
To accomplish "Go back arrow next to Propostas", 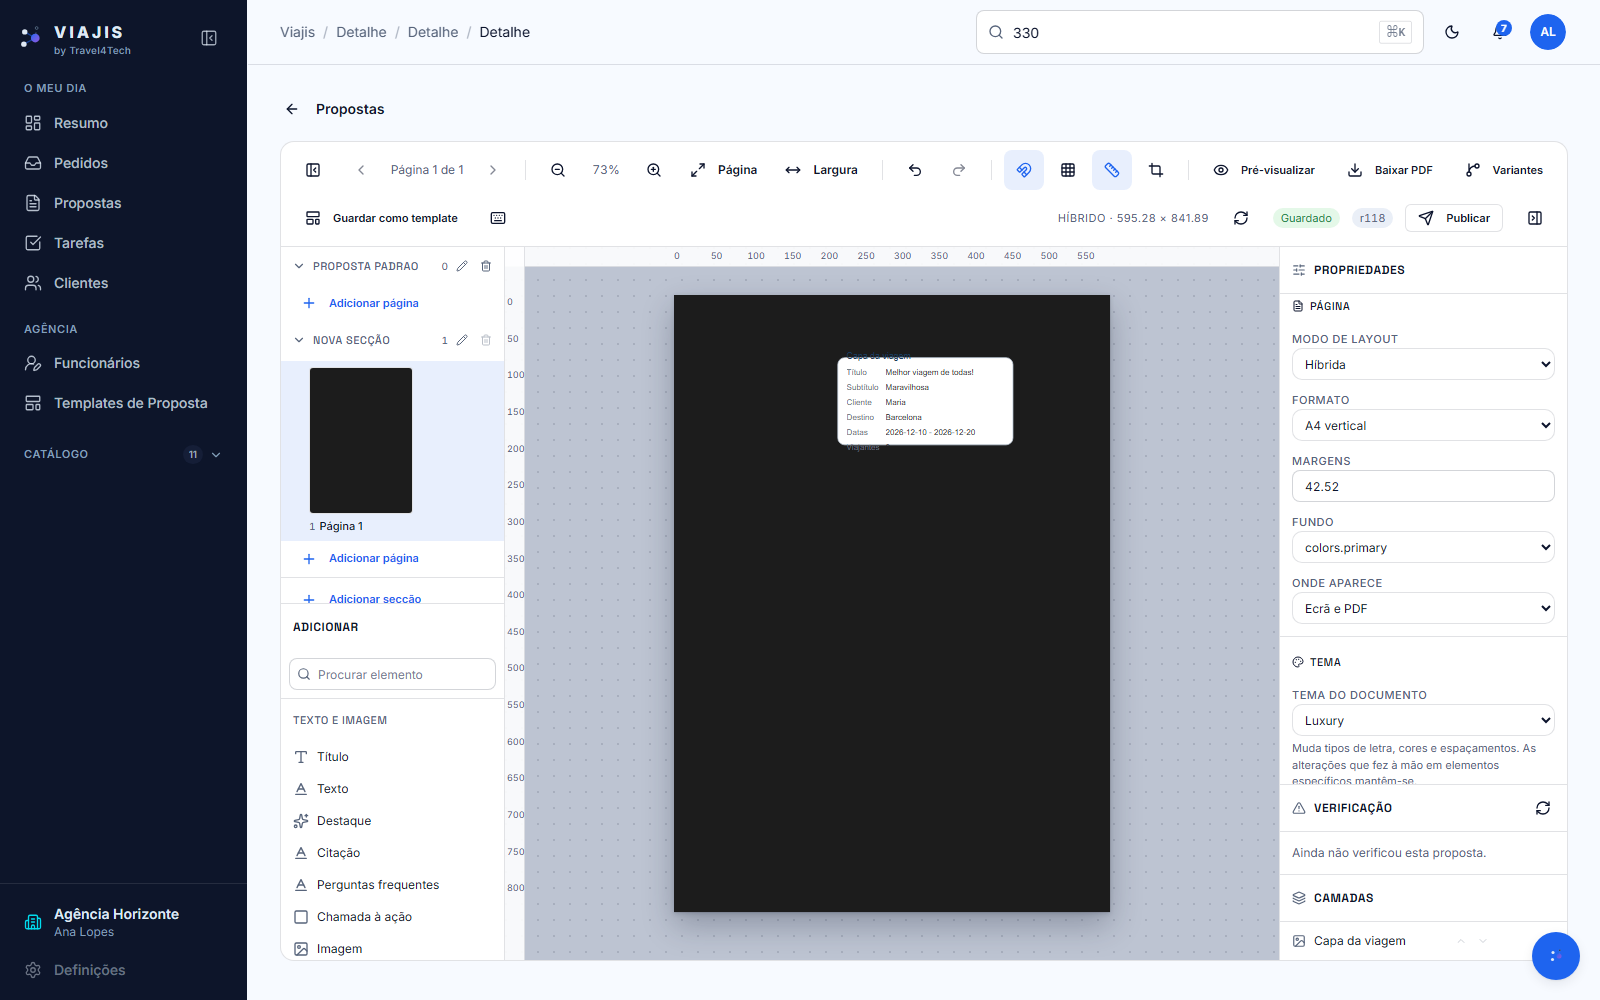I will tap(292, 109).
